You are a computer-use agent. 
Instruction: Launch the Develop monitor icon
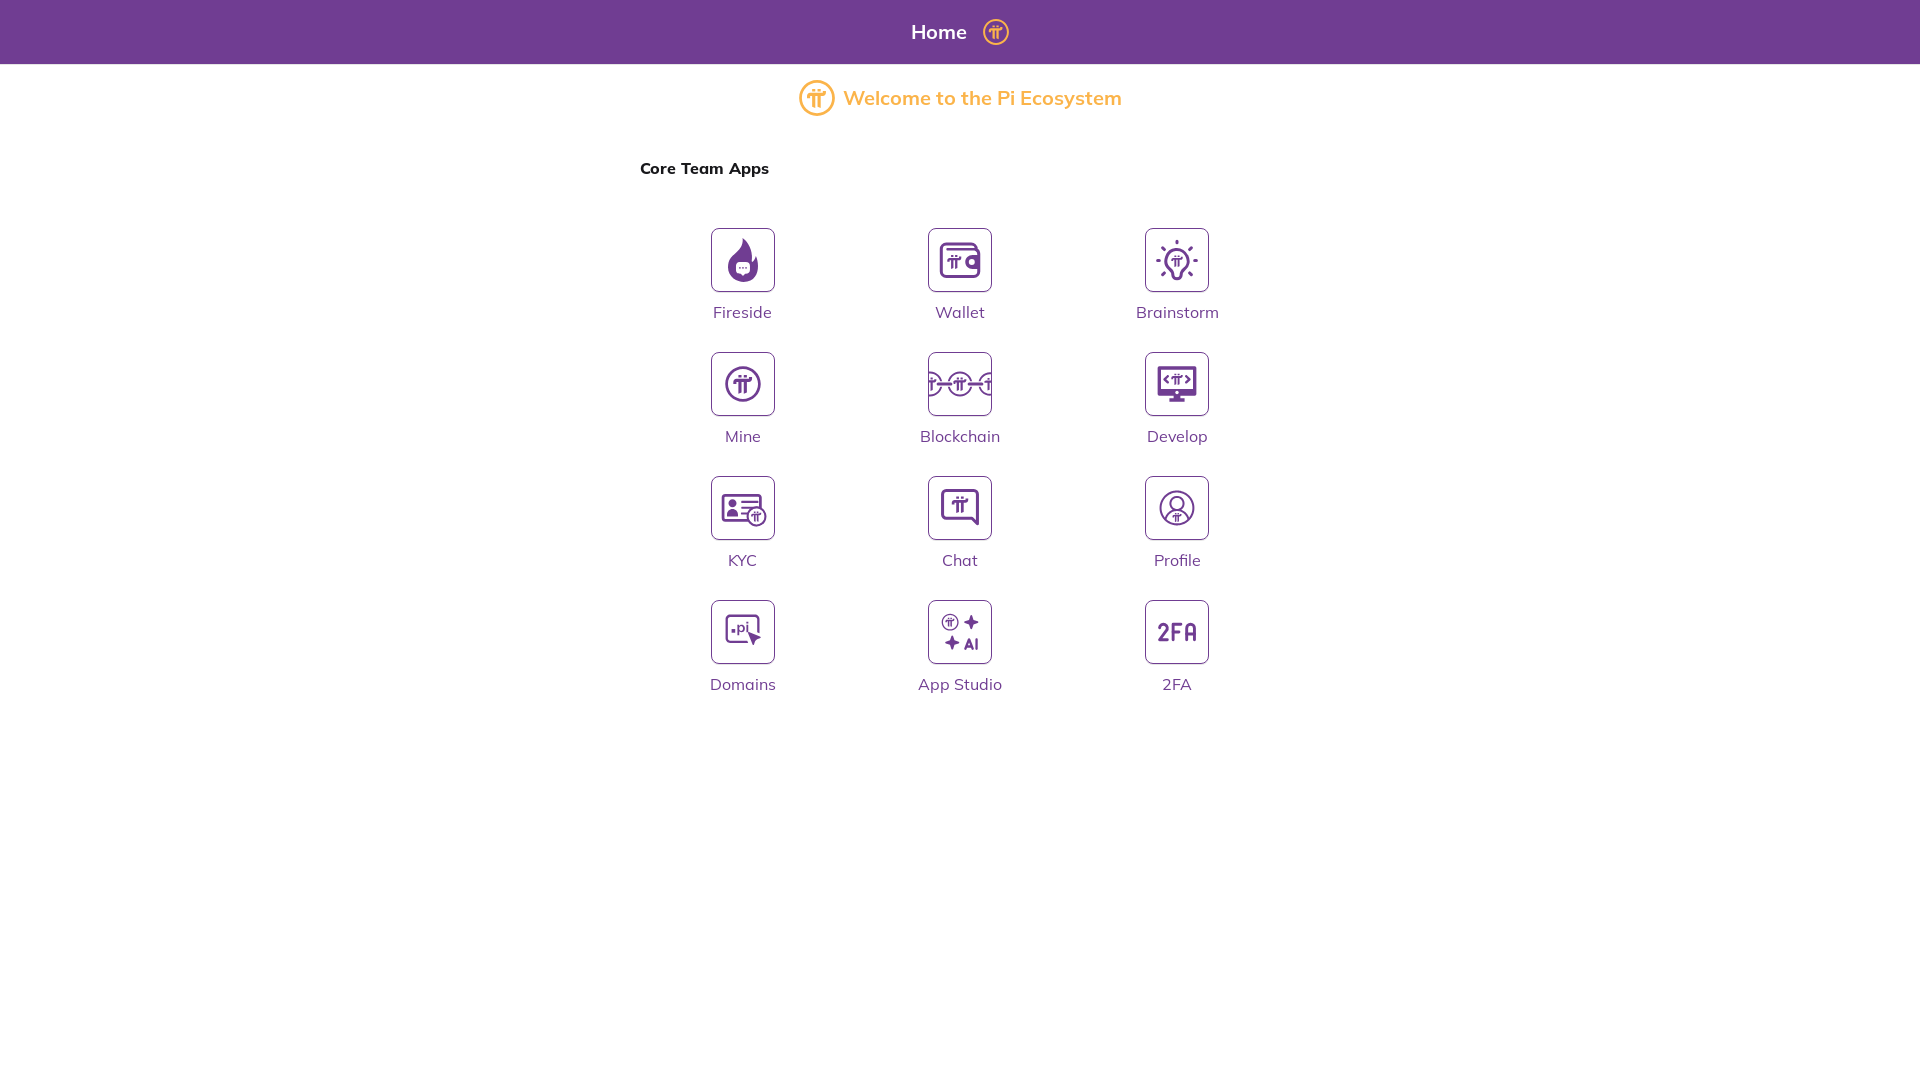pyautogui.click(x=1176, y=384)
